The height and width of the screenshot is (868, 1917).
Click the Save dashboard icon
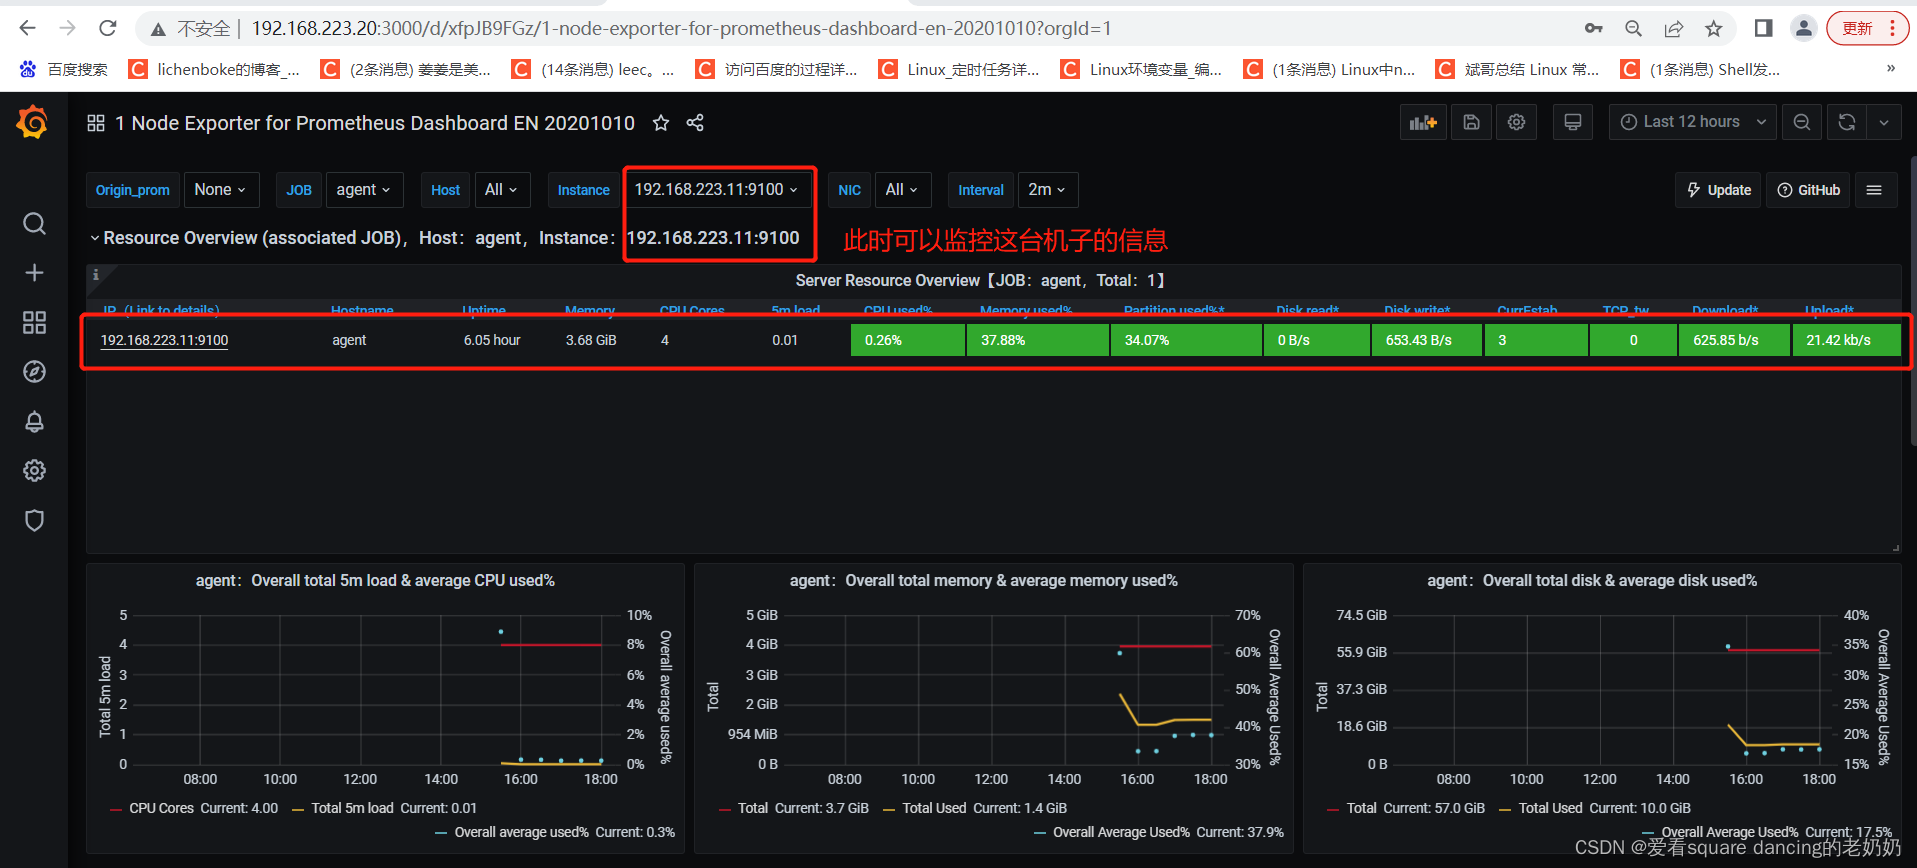click(x=1471, y=122)
